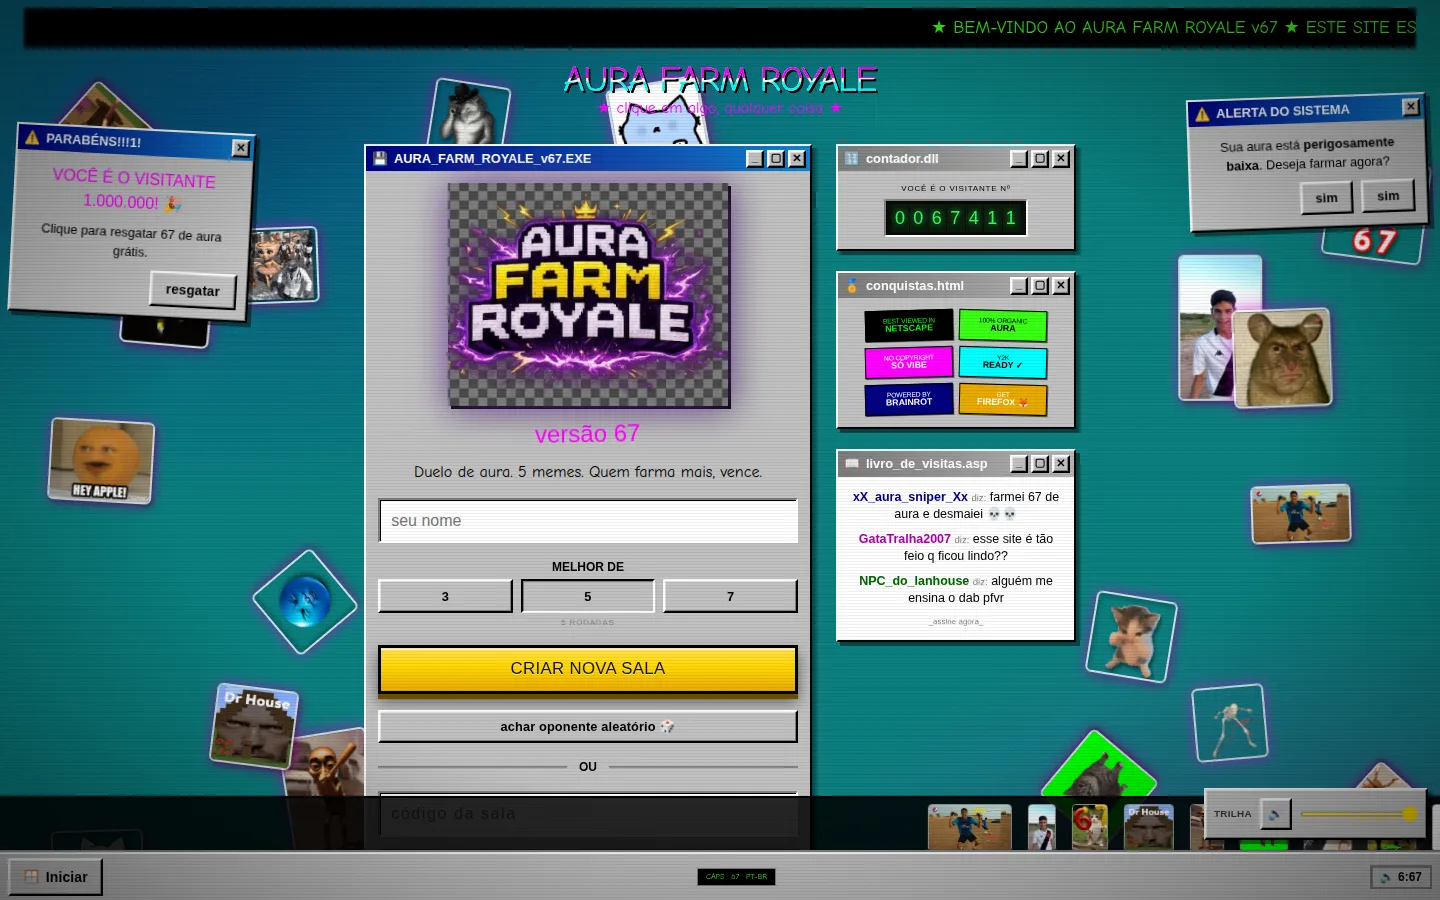
Task: Click the seu nome input field
Action: [588, 521]
